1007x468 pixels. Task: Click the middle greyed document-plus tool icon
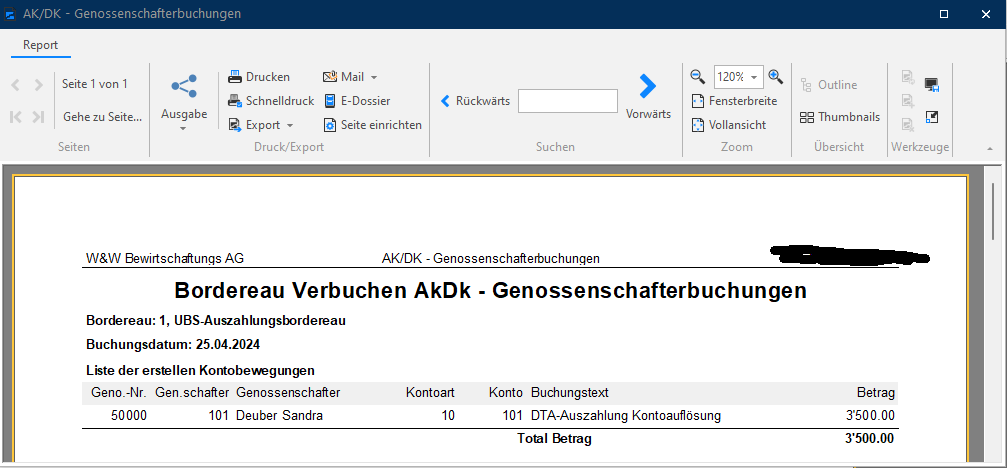click(x=908, y=100)
